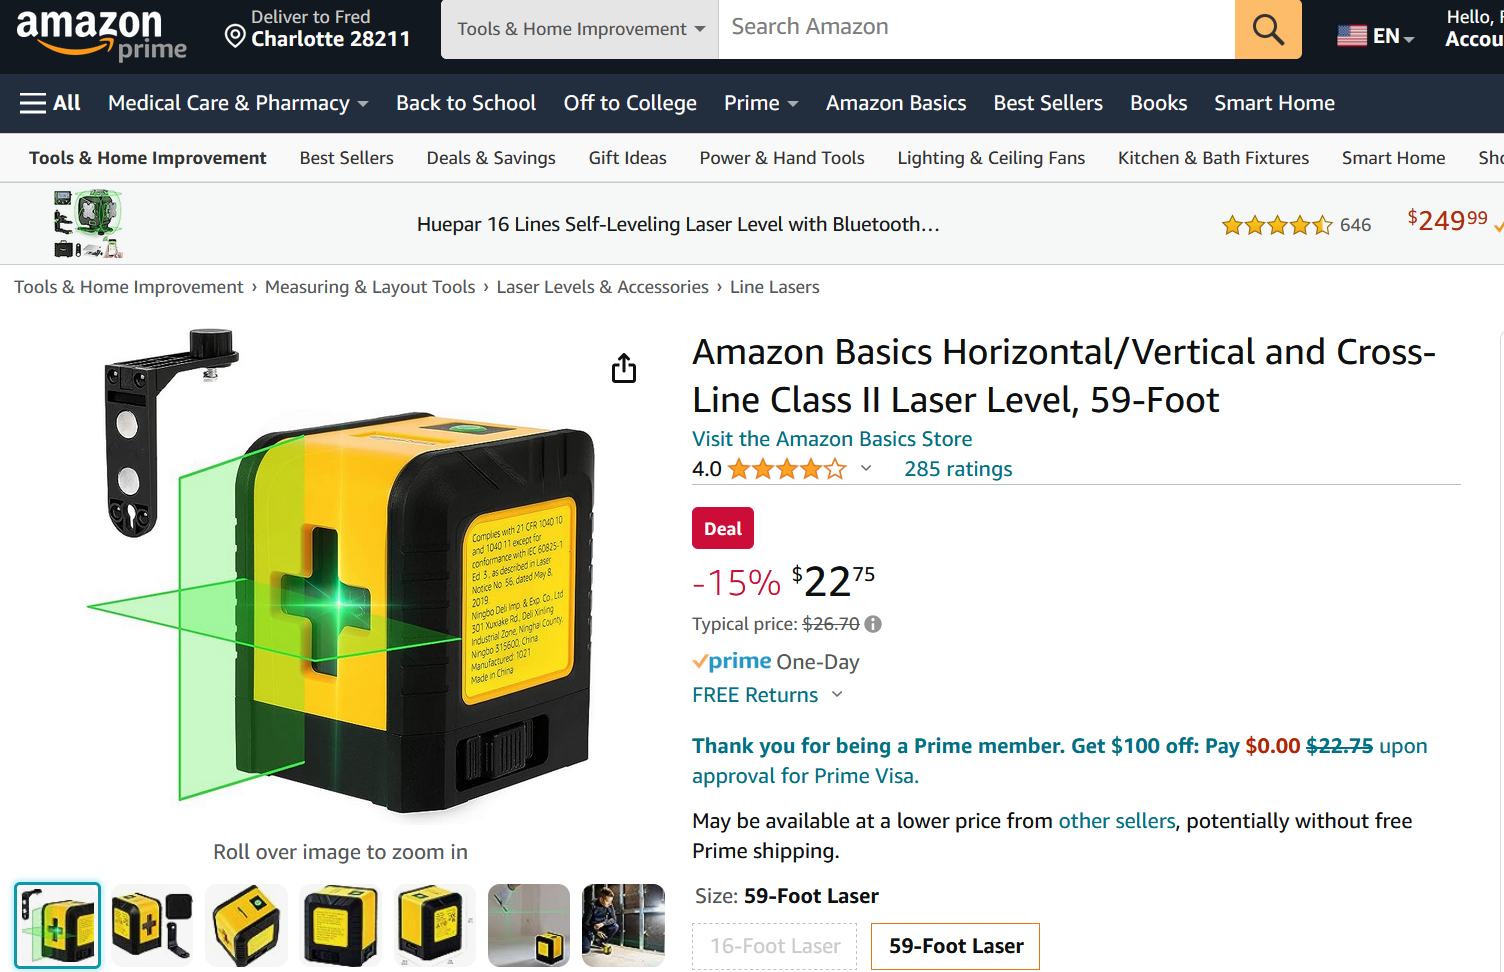Click the delivery location pin for Charlotte 28211
Image resolution: width=1504 pixels, height=972 pixels.
235,37
